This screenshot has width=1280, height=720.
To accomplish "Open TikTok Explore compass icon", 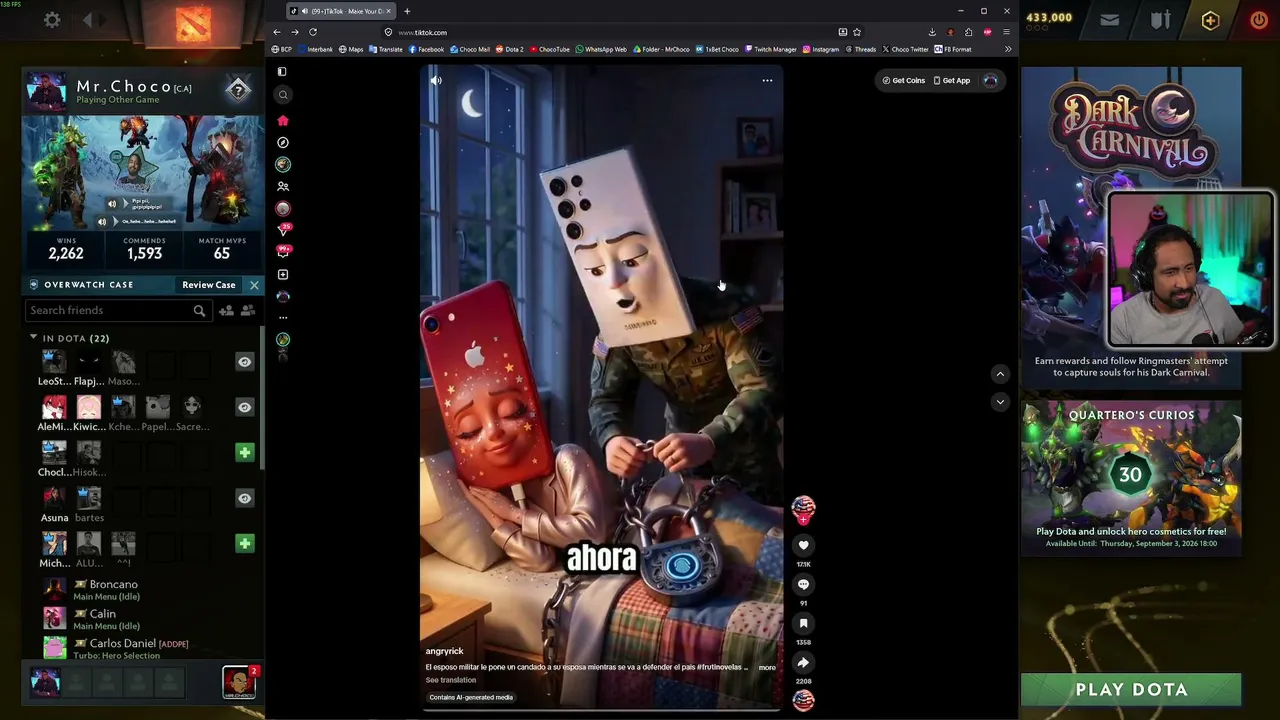I will [x=283, y=143].
